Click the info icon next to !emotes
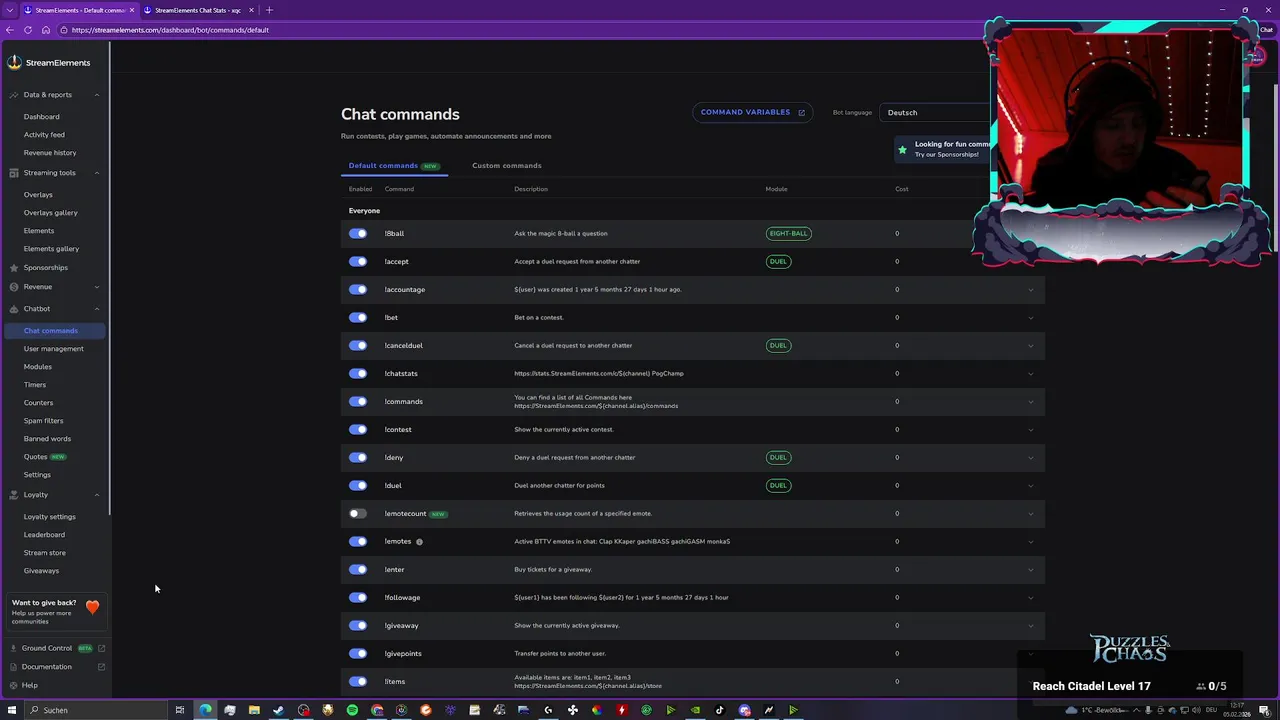Image resolution: width=1280 pixels, height=720 pixels. [419, 542]
